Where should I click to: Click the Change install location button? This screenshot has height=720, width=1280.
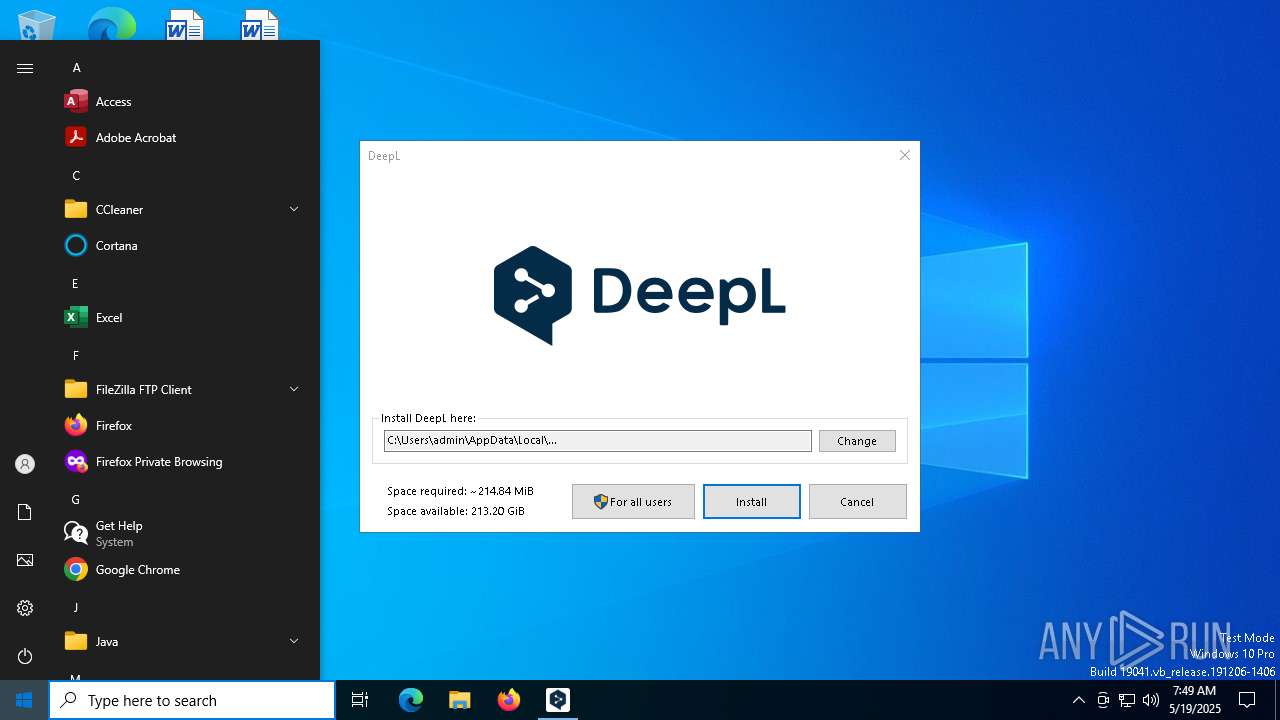point(857,441)
